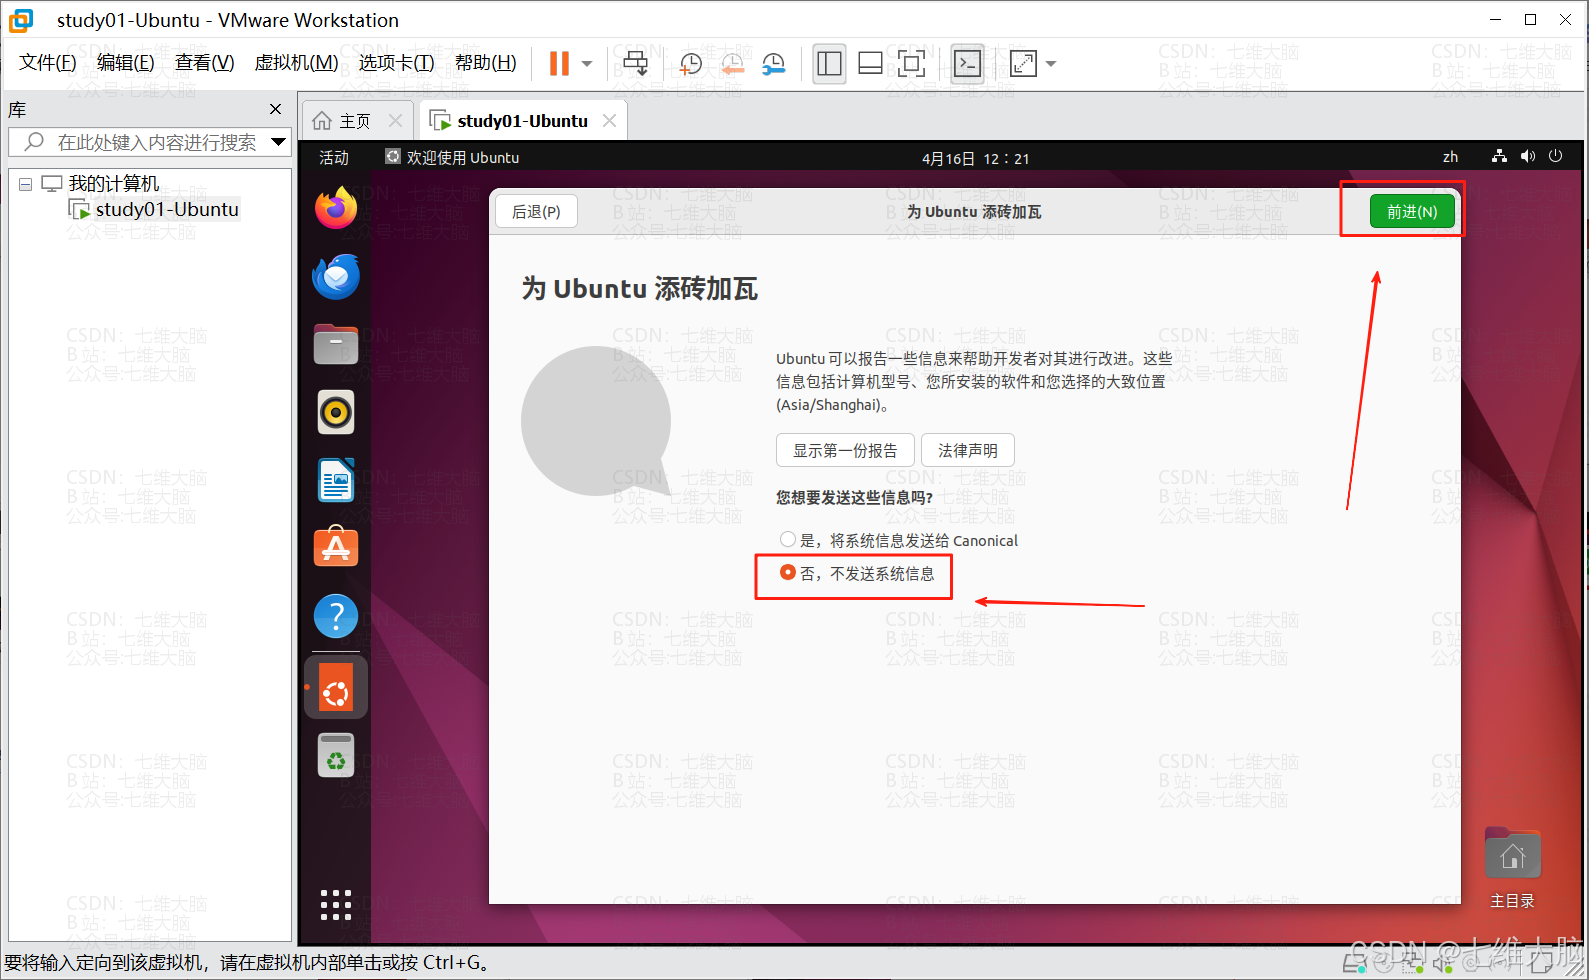Open the dropdown arrow next to the pause button
The width and height of the screenshot is (1589, 980).
[x=587, y=64]
